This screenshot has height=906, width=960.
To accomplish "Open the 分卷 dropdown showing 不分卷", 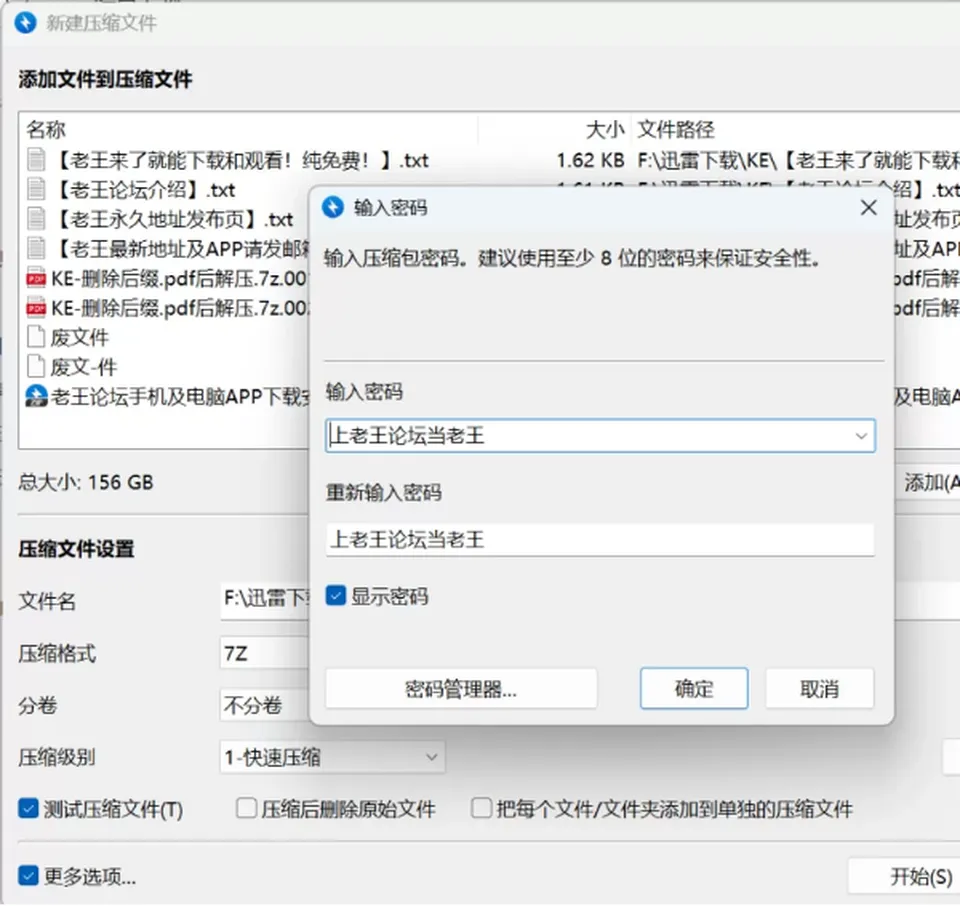I will pos(264,705).
